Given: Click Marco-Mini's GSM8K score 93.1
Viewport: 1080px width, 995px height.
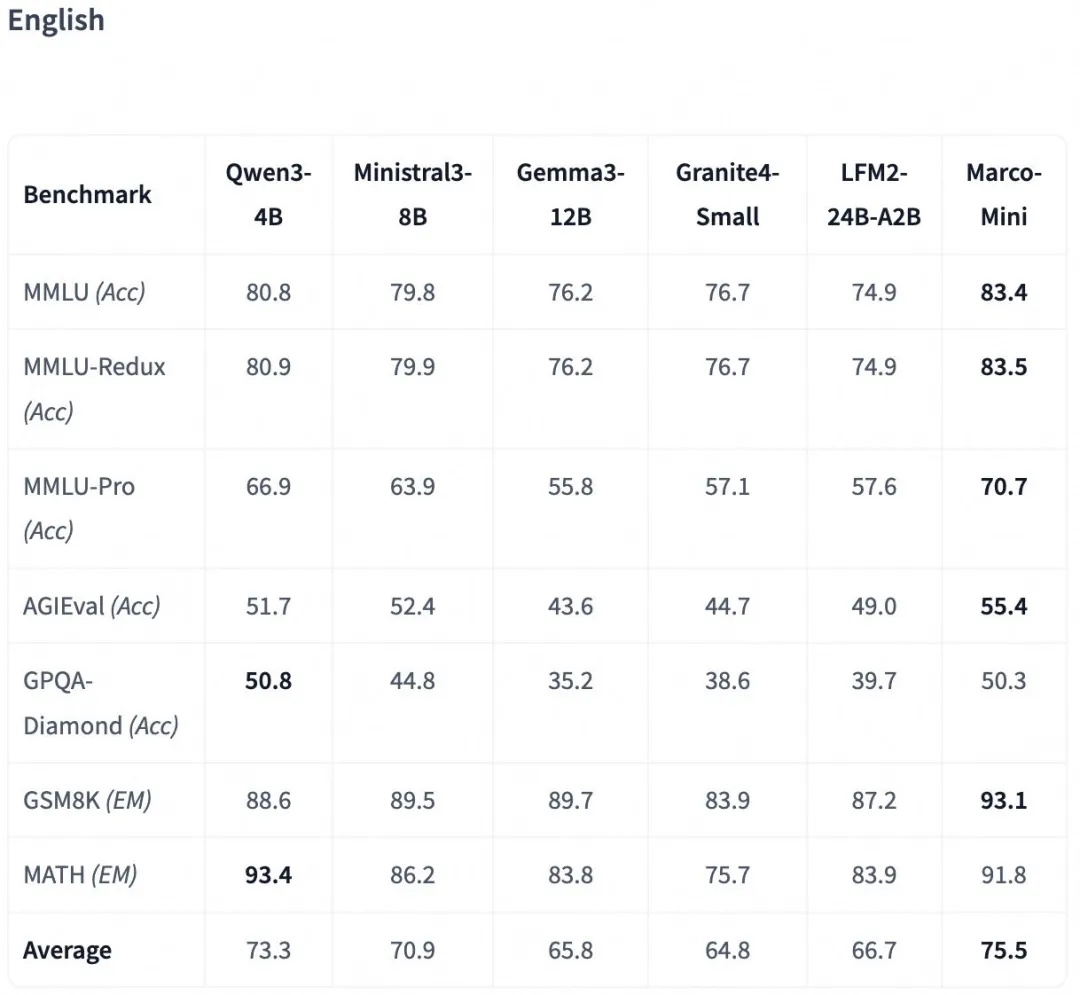Looking at the screenshot, I should click(1004, 801).
